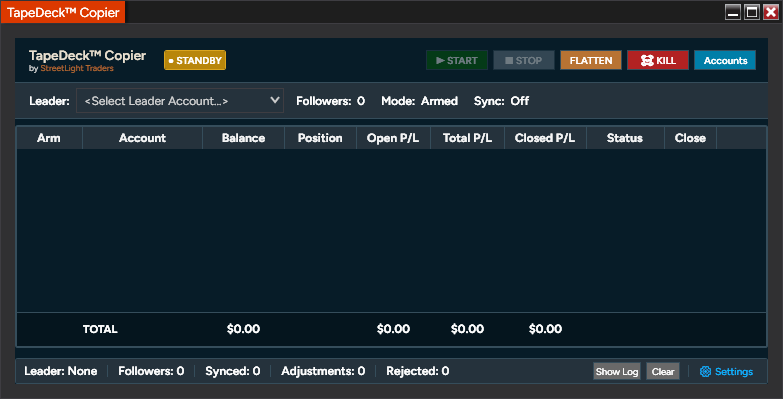
Task: Click the TapeDeck Copier title tab
Action: coord(63,12)
